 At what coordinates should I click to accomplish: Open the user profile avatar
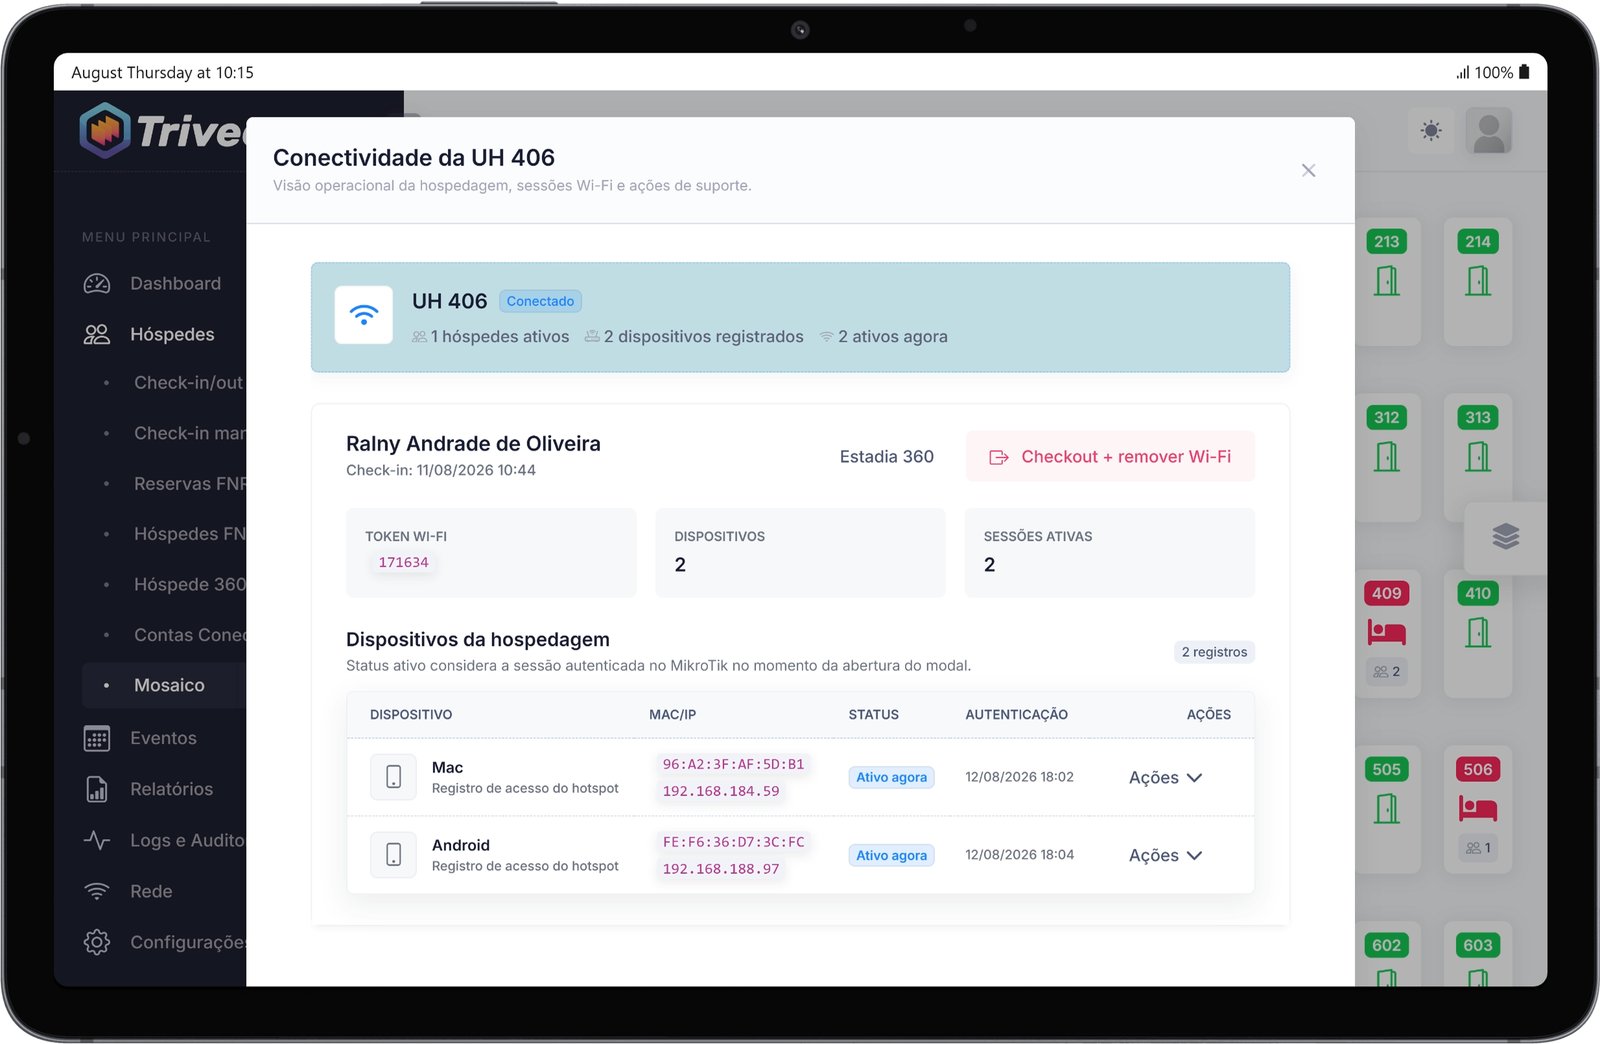pos(1489,131)
